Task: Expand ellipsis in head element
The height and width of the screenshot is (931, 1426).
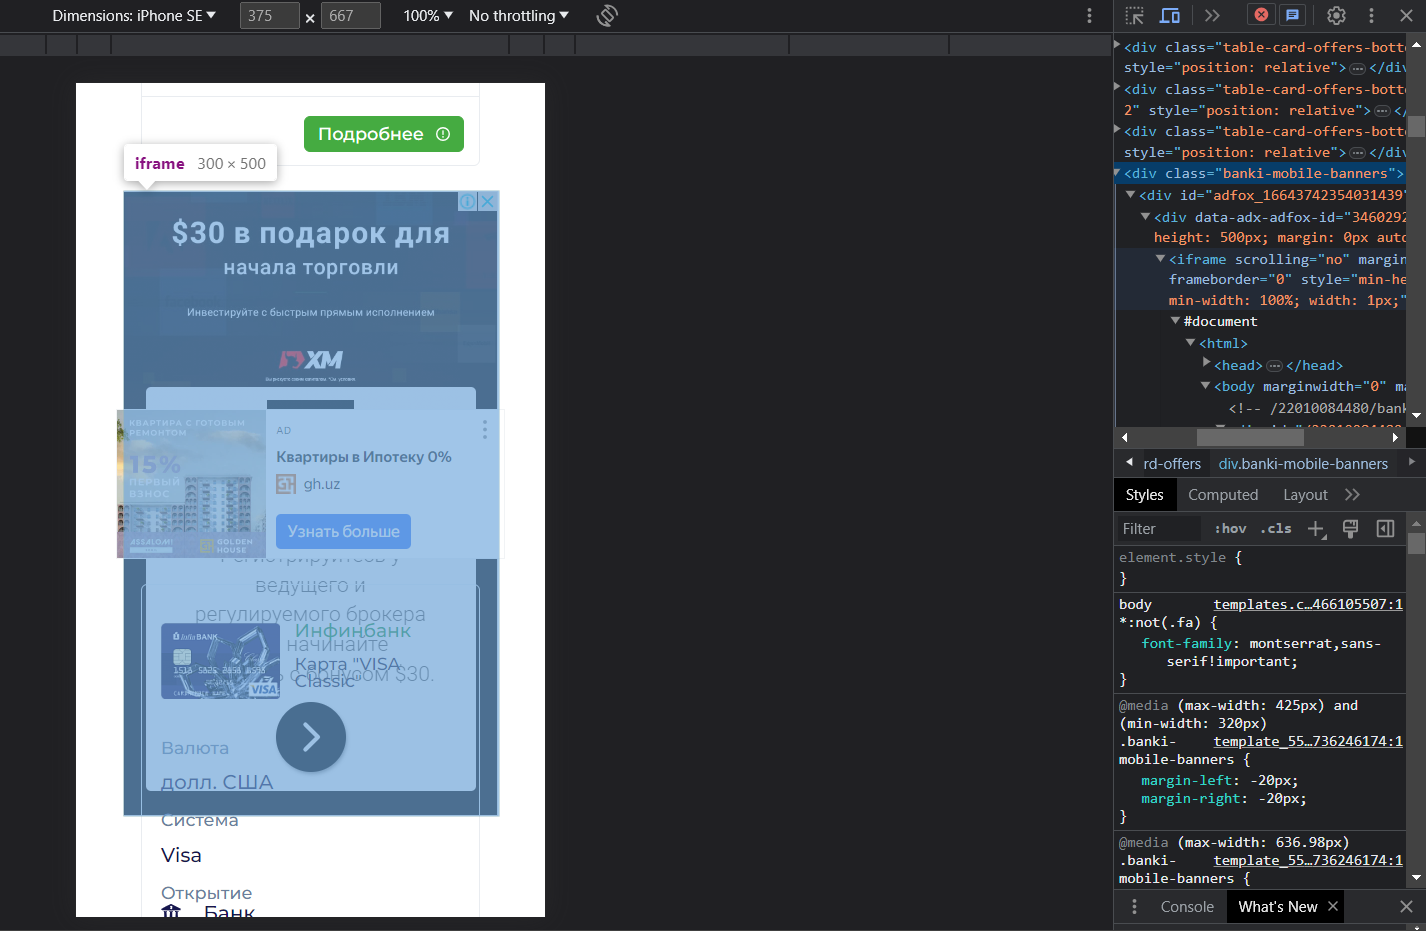Action: 1274,366
